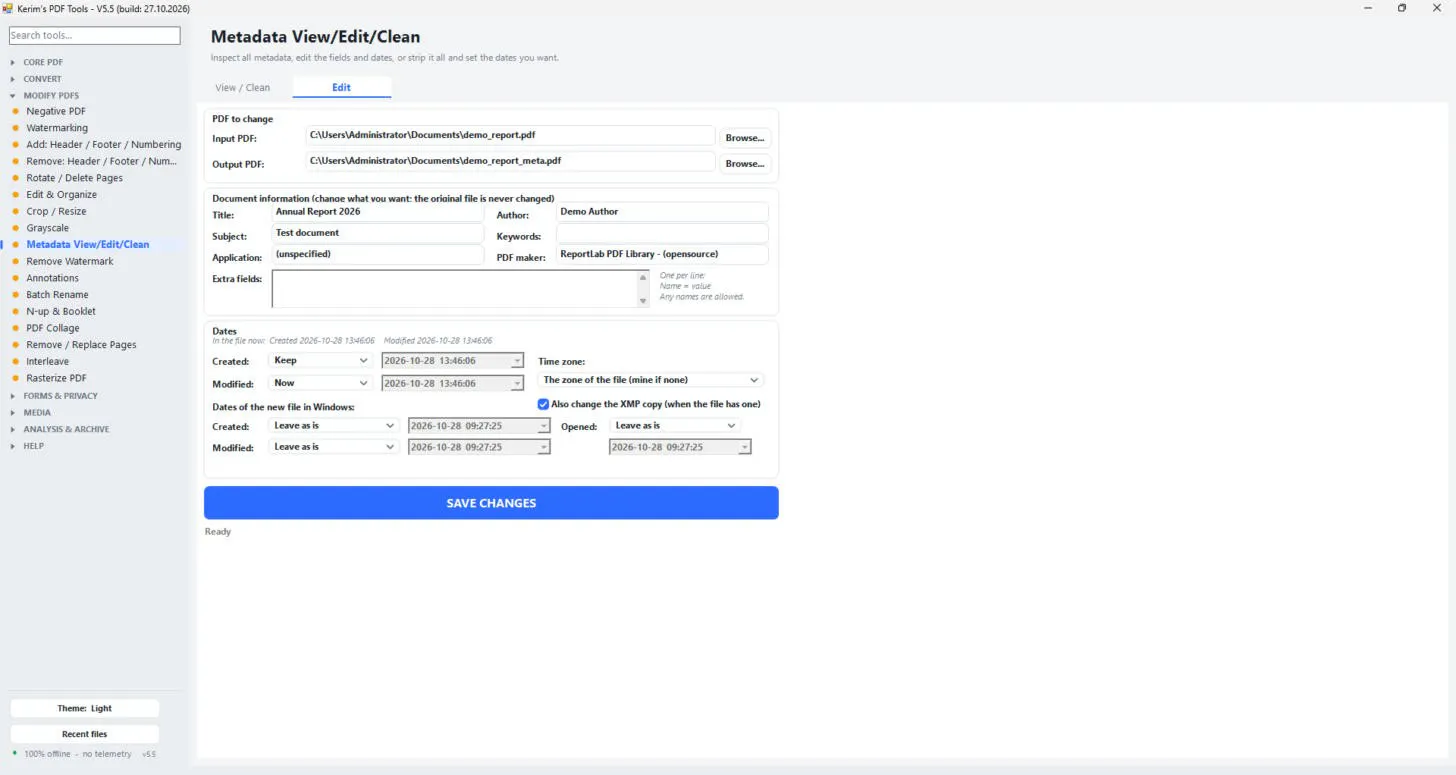Toggle the Theme: Light button

[x=85, y=708]
